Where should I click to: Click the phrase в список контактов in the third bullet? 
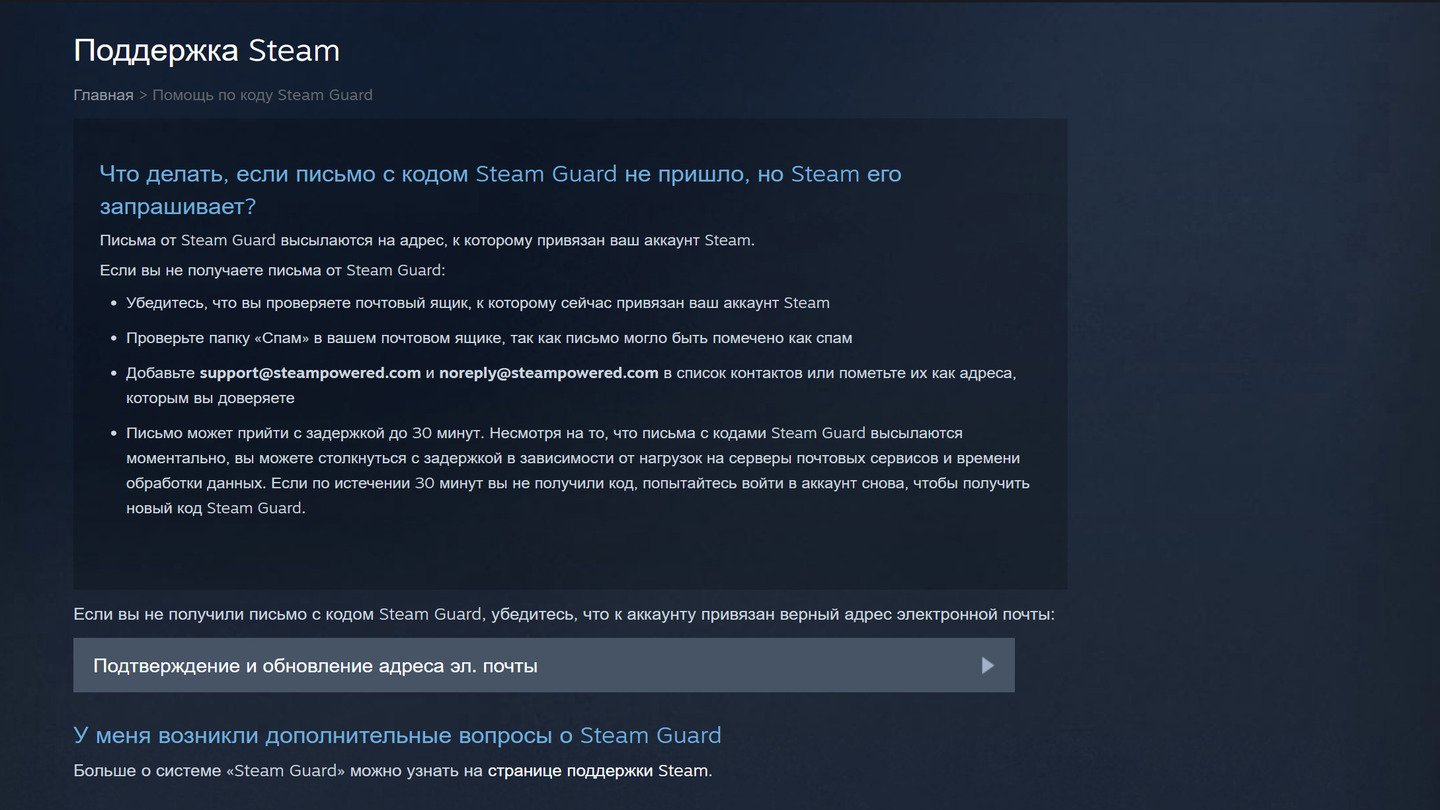(733, 373)
